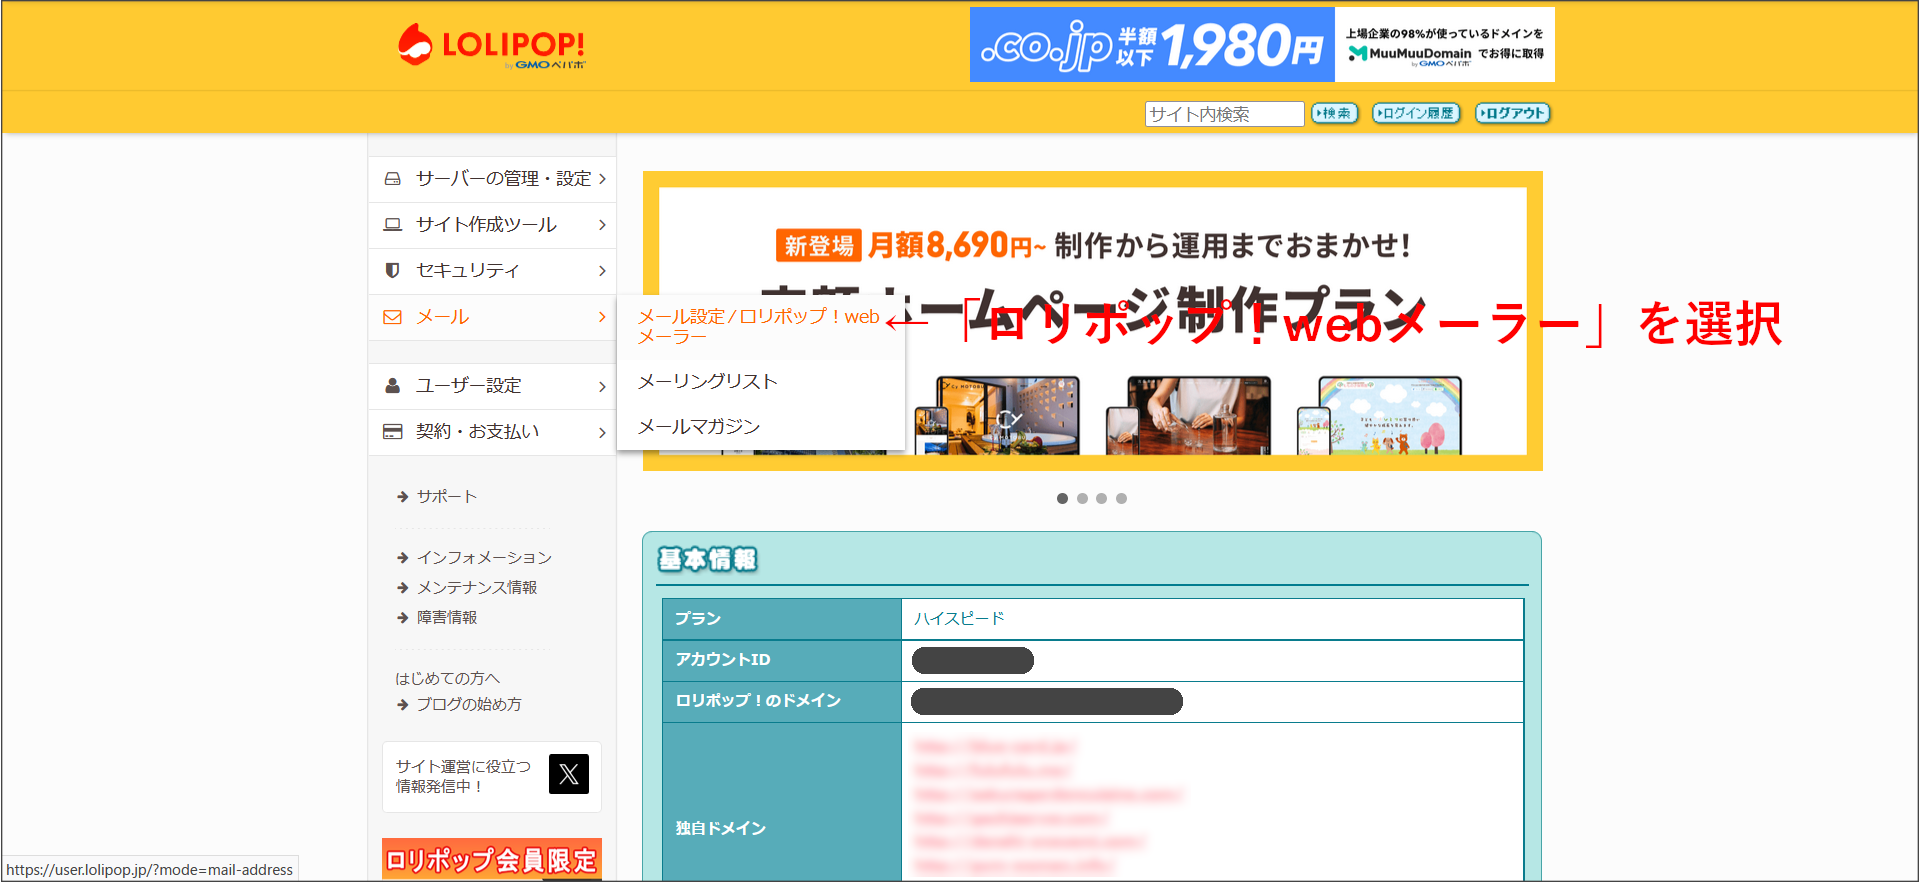Click the arrow icon beside メンテナンス情報
The image size is (1920, 882).
[x=403, y=588]
